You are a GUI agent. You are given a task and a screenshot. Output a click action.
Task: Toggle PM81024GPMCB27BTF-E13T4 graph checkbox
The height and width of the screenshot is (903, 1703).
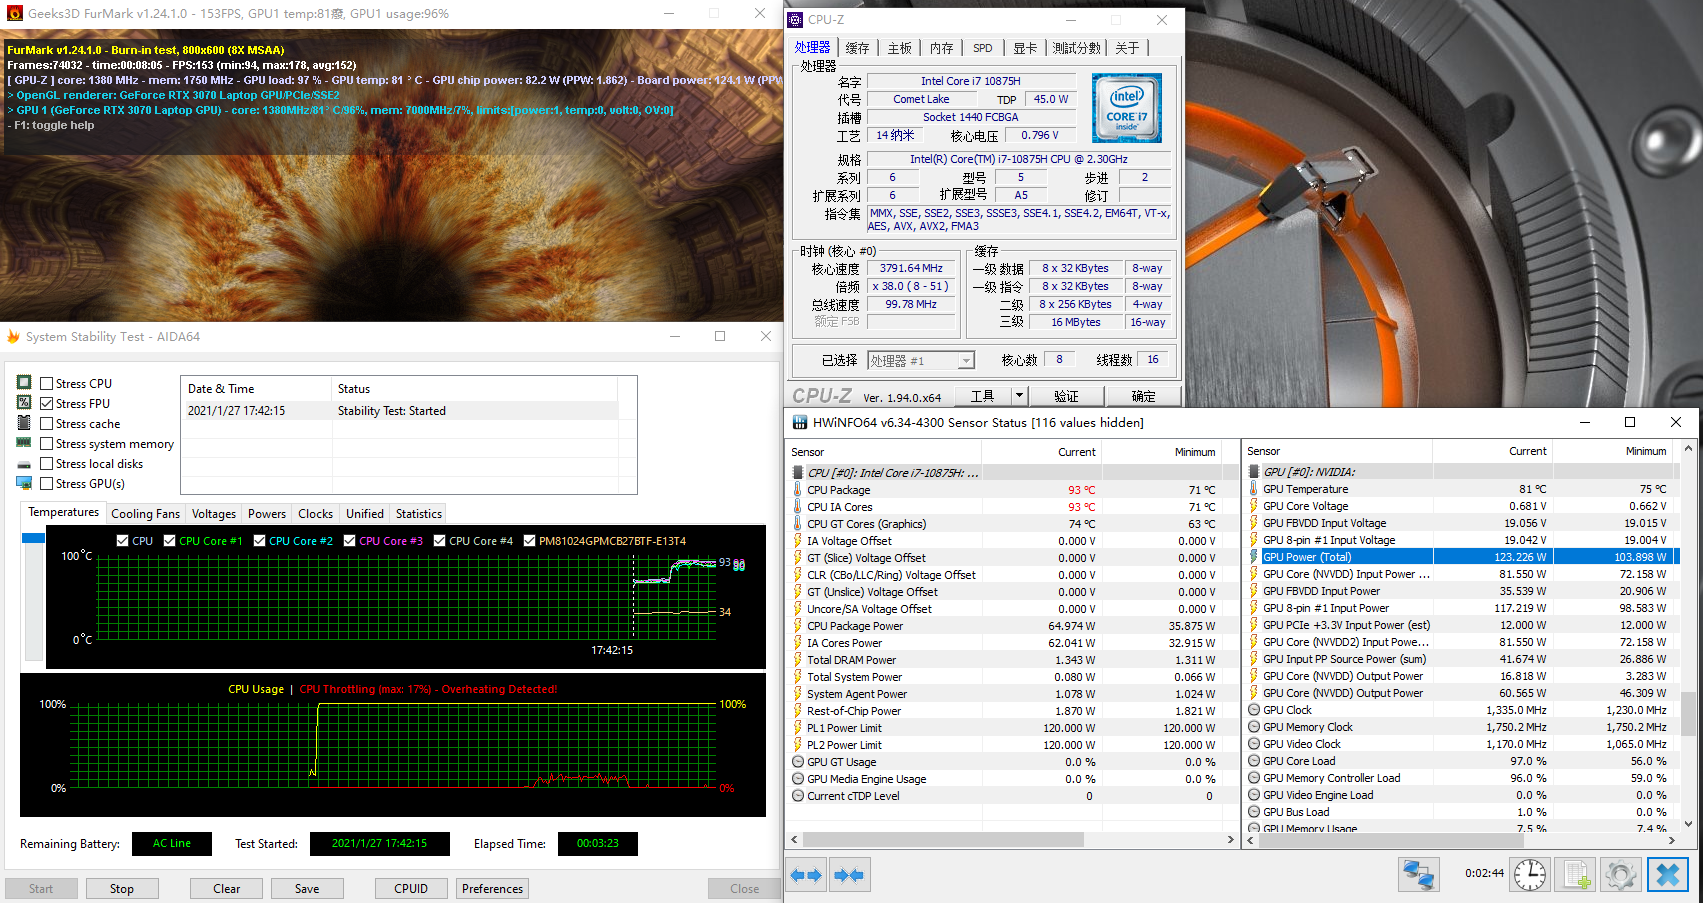click(x=530, y=540)
